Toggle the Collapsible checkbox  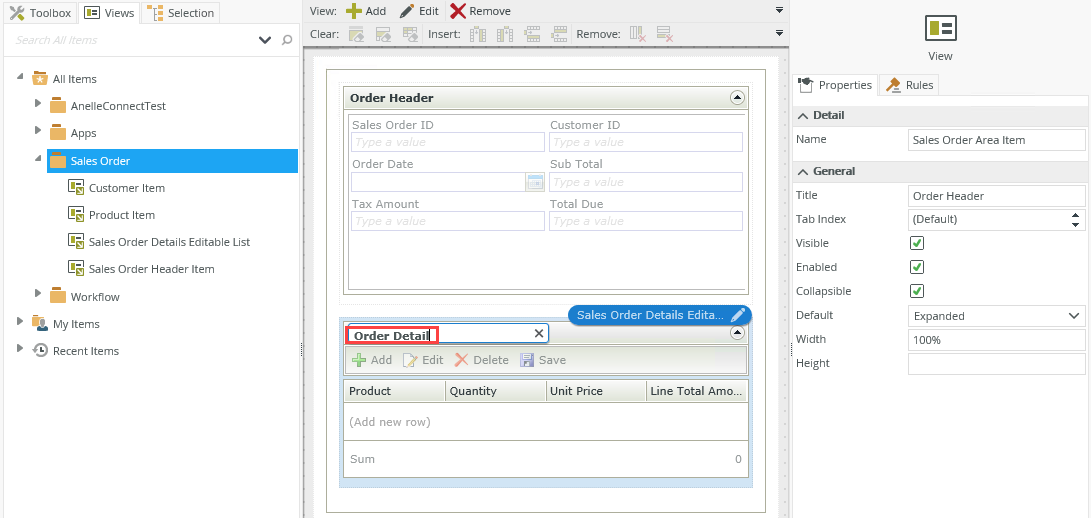916,291
